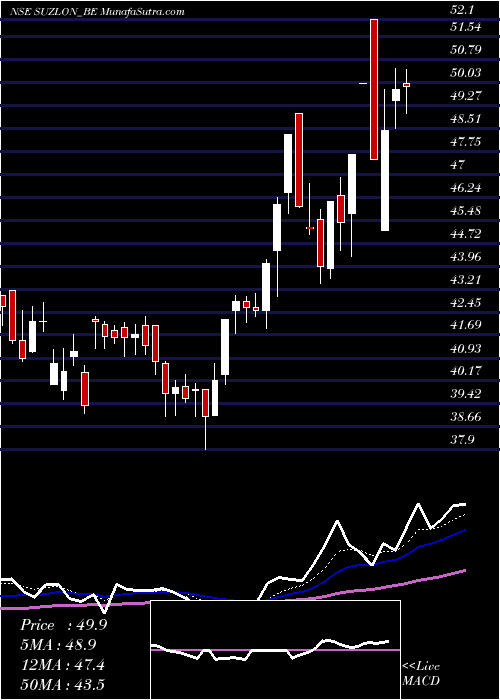500x700 pixels.
Task: Click the 43.96 price axis label
Action: click(x=466, y=257)
